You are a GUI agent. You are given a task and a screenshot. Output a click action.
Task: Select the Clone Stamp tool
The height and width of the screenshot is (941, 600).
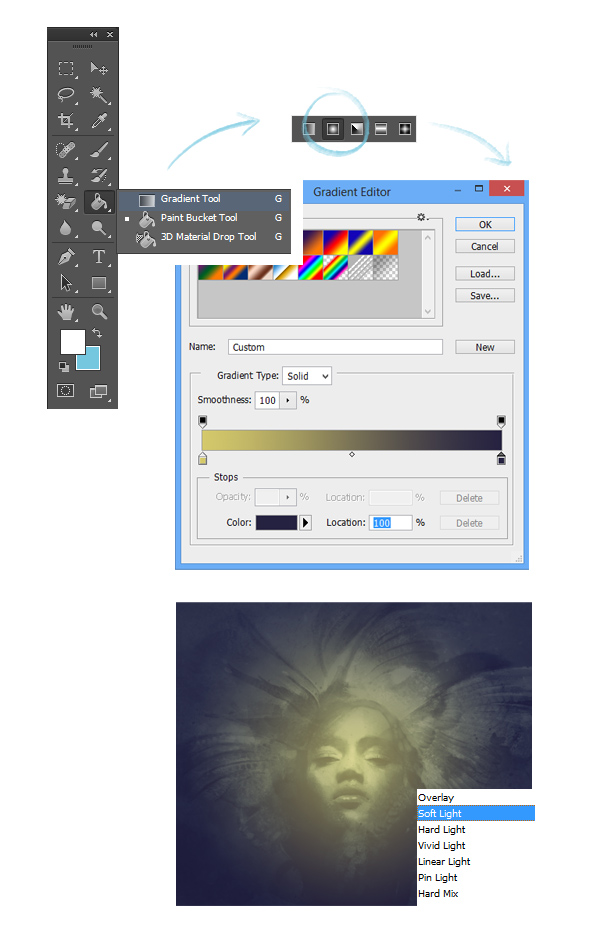[66, 176]
